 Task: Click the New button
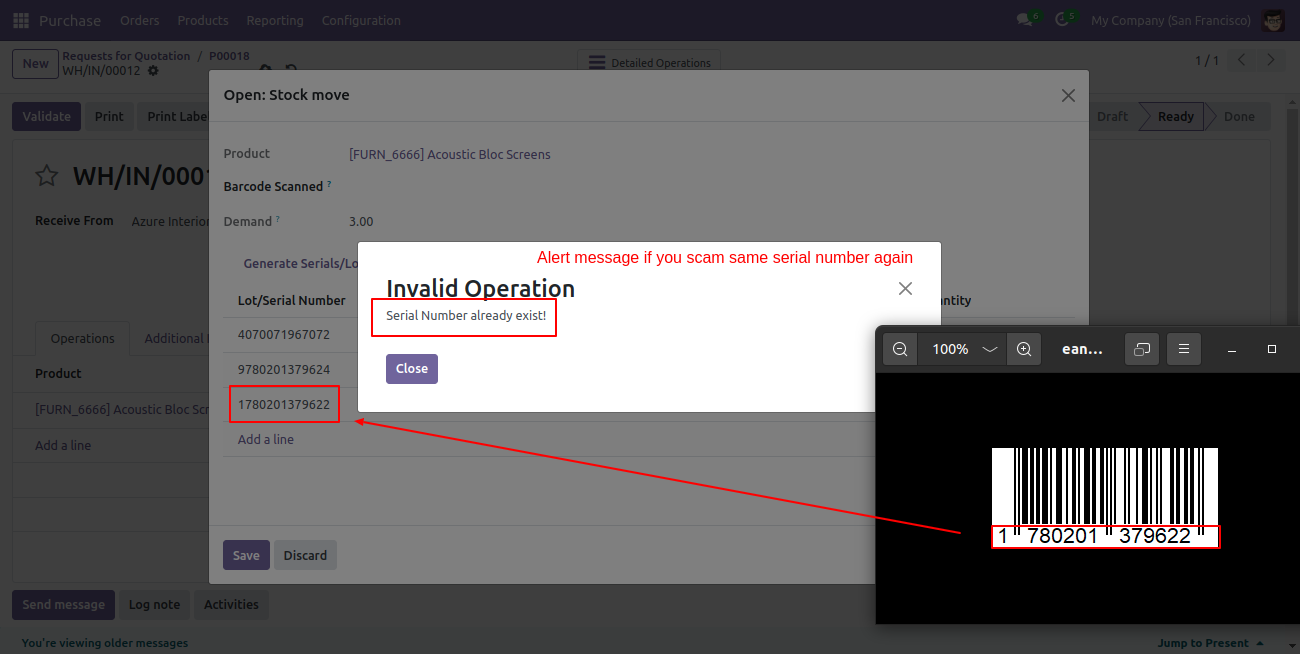click(35, 63)
